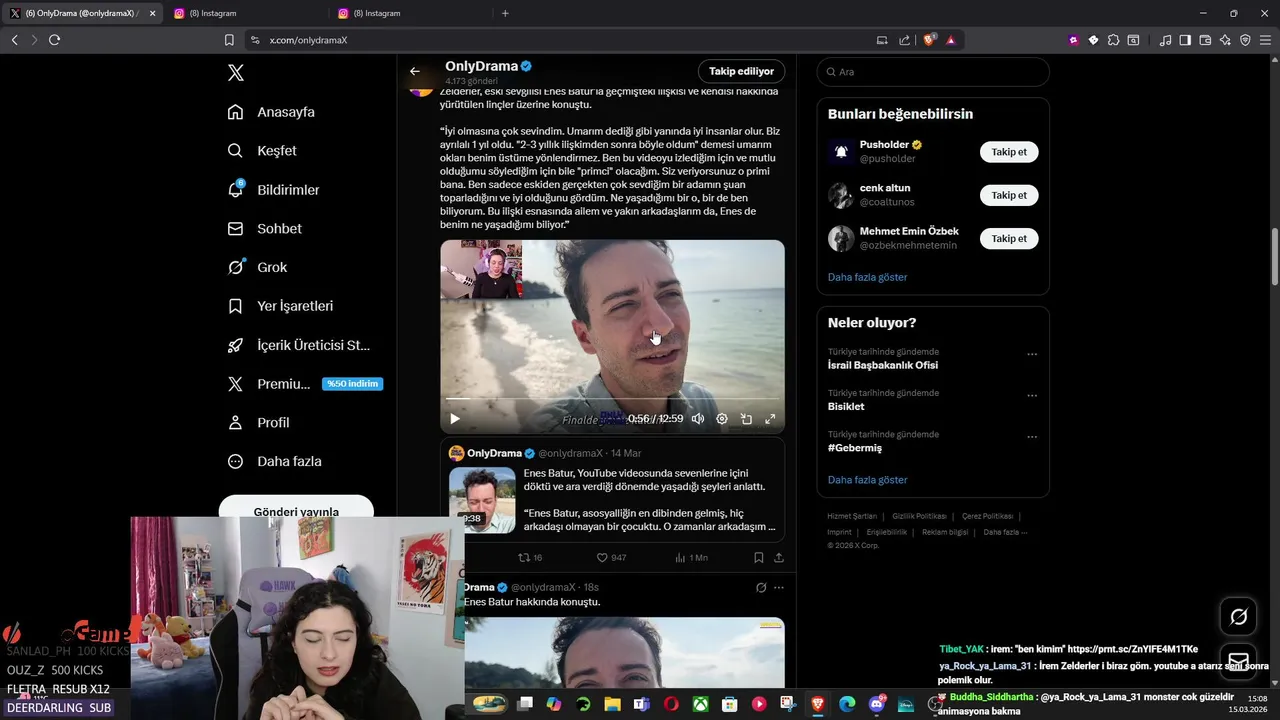Viewport: 1280px width, 720px height.
Task: Bookmark this page from the toolbar
Action: (229, 40)
